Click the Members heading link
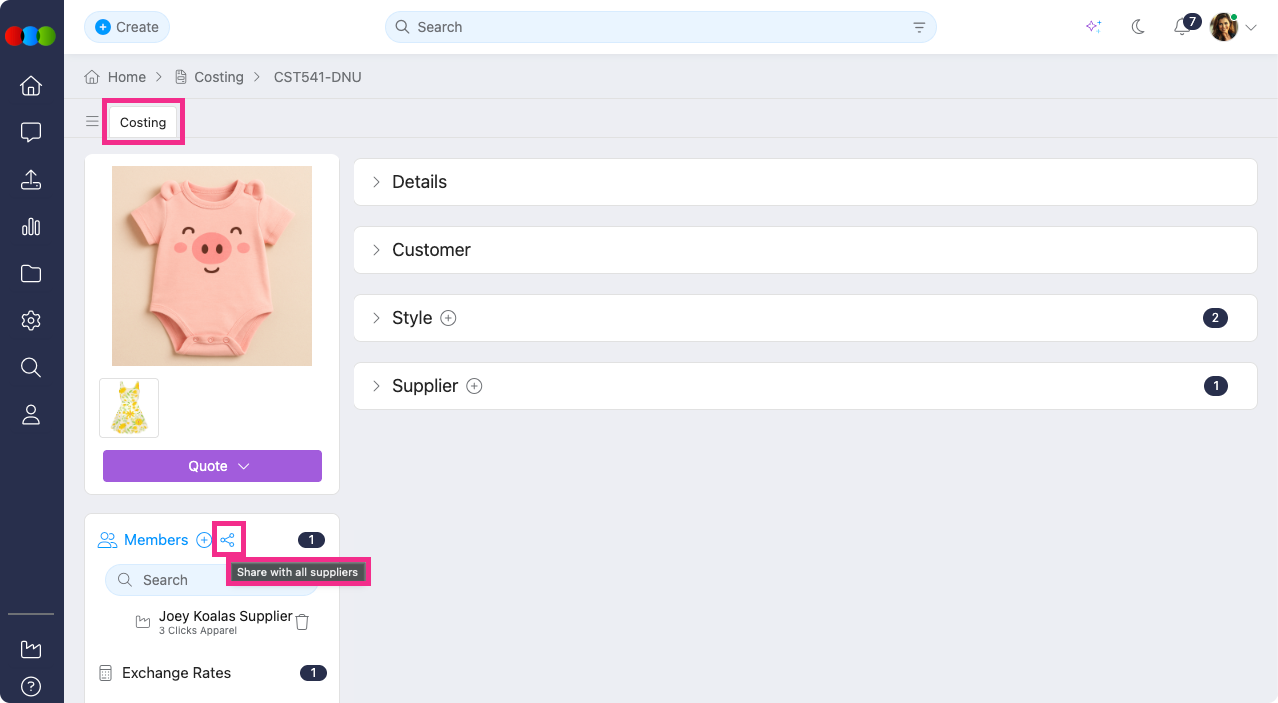 156,540
